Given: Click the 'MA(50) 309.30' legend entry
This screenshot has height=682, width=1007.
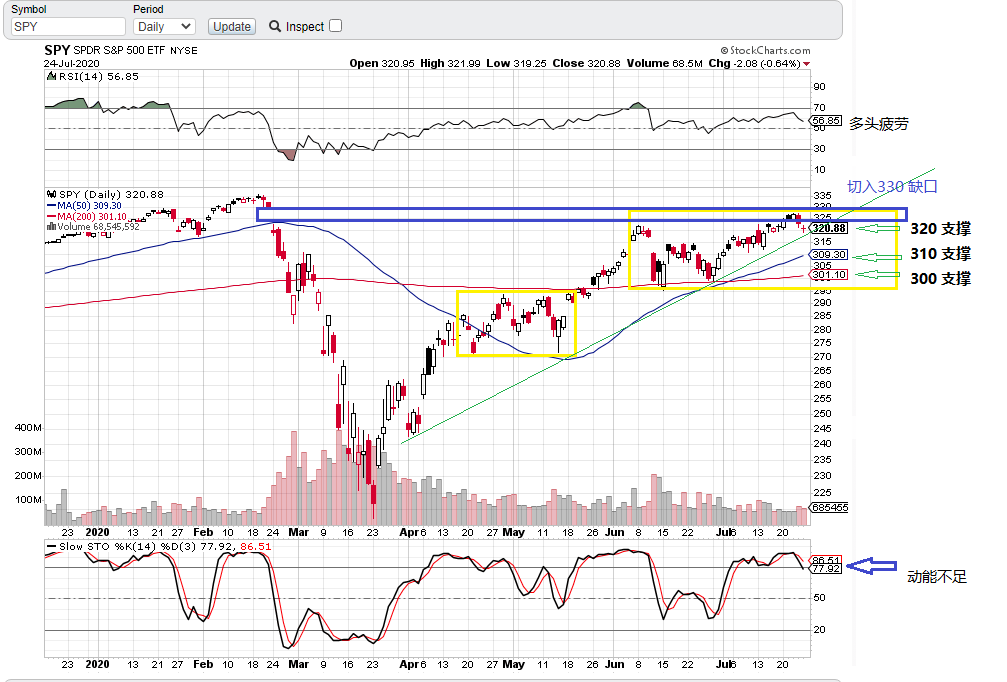Looking at the screenshot, I should click(x=89, y=205).
